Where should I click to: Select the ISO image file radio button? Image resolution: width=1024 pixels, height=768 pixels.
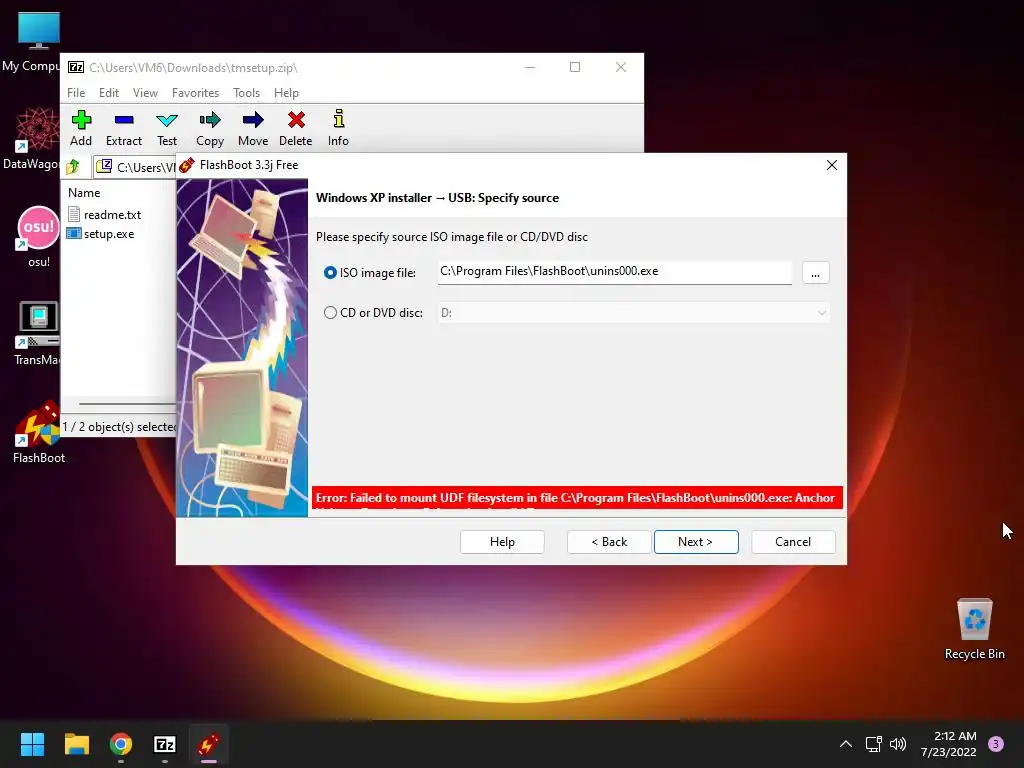pyautogui.click(x=330, y=272)
